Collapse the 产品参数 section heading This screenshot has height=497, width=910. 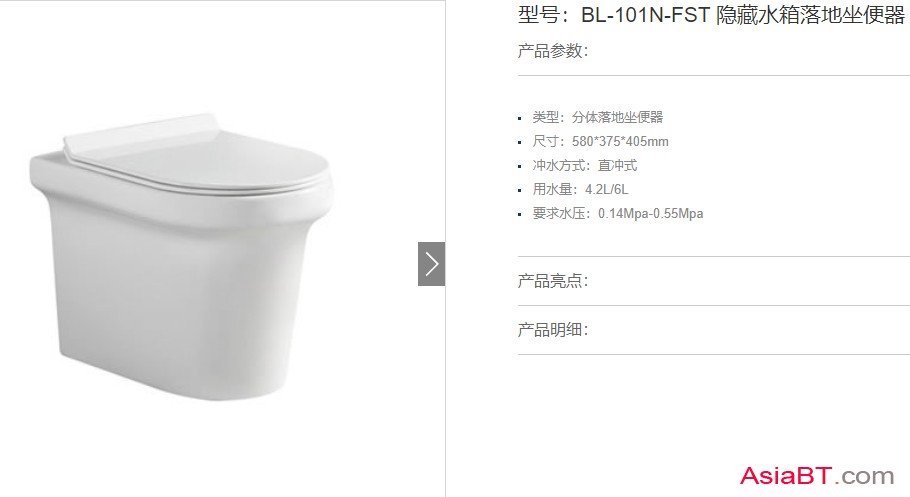(x=552, y=51)
